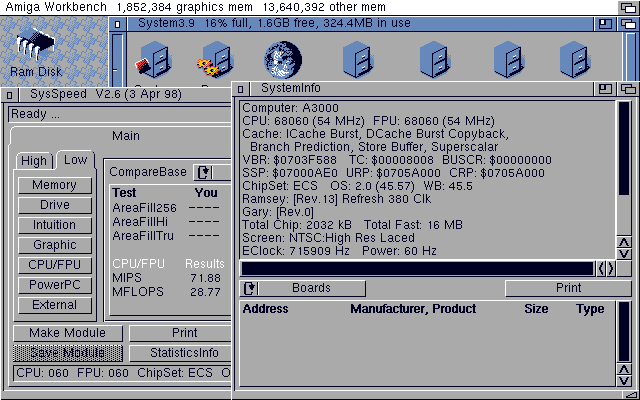Open the first cabinet drawer with red item
Screen dimensions: 640x400
153,60
